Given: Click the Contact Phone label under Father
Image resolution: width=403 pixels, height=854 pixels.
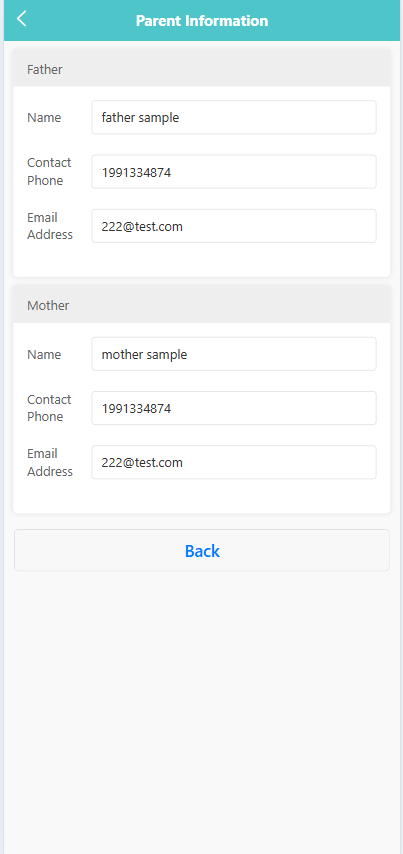Looking at the screenshot, I should [49, 172].
